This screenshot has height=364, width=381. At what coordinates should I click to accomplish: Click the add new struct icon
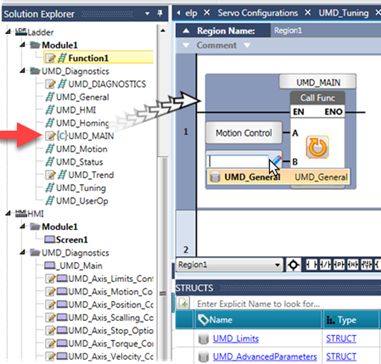tap(183, 303)
